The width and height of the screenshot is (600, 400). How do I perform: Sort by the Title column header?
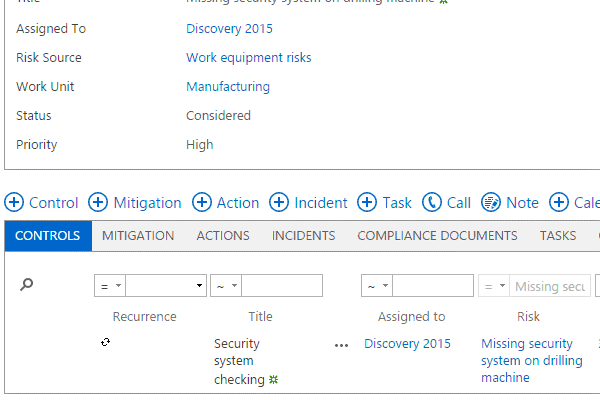tap(260, 317)
